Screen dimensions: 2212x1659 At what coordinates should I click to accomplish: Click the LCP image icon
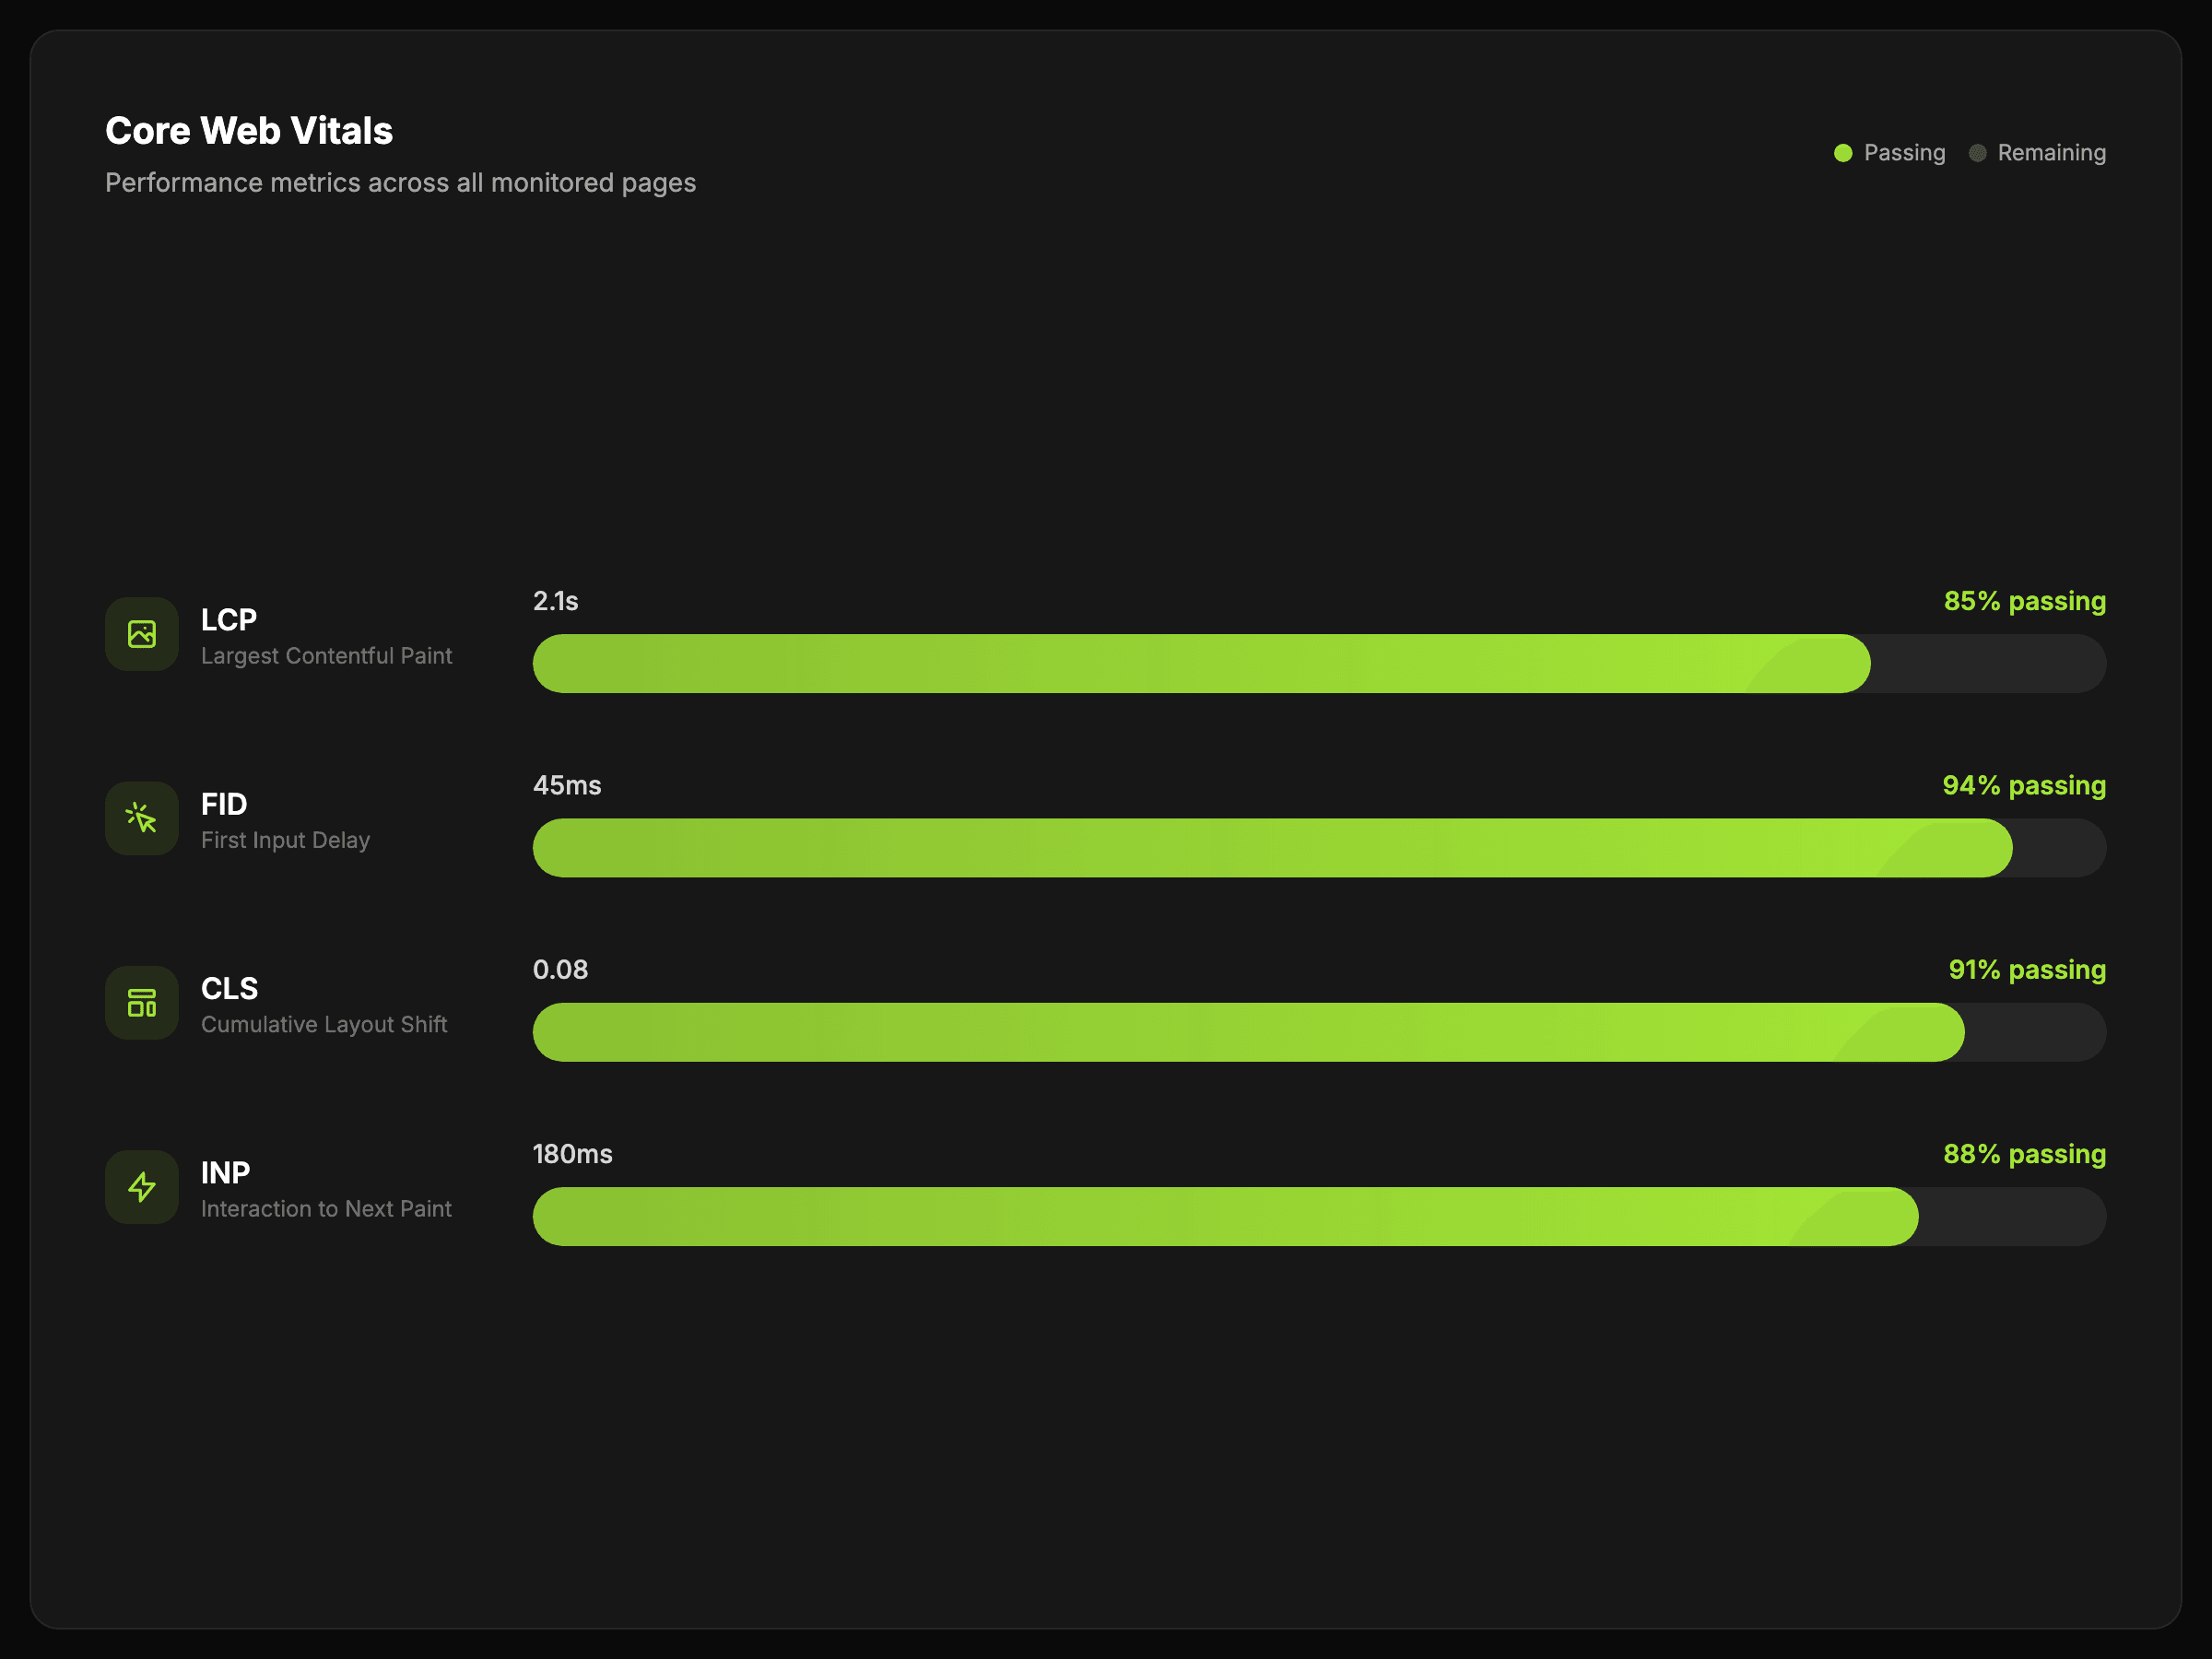(142, 634)
